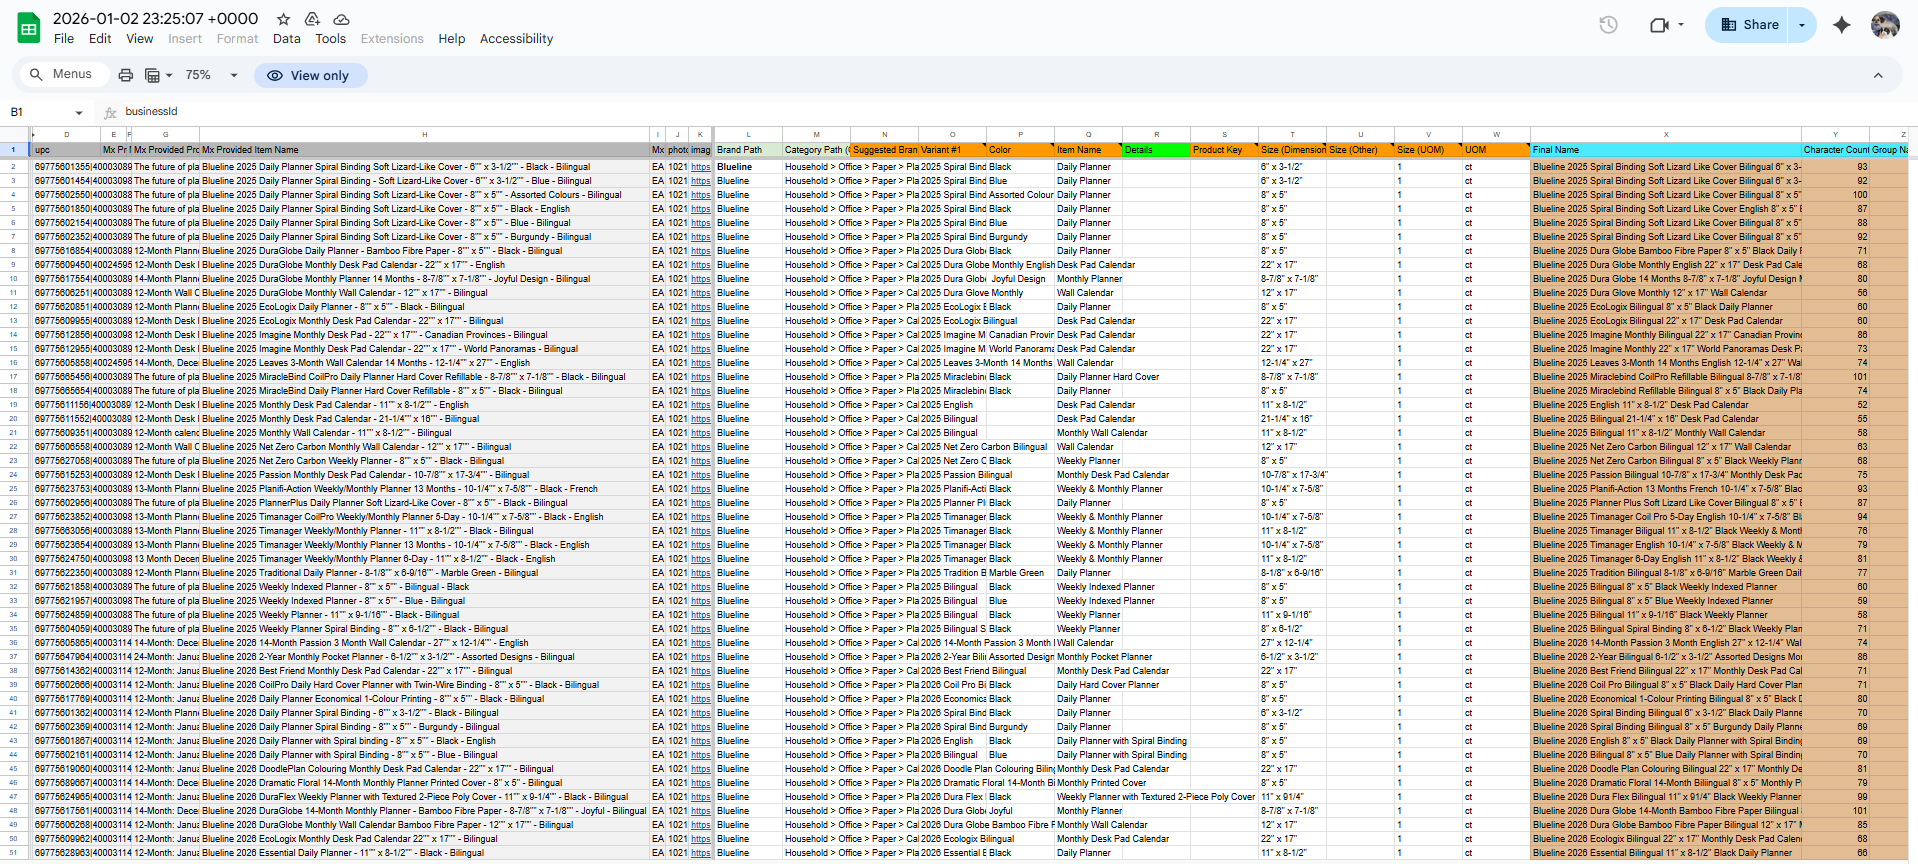Viewport: 1918px width, 864px height.
Task: Select column L header
Action: click(748, 134)
